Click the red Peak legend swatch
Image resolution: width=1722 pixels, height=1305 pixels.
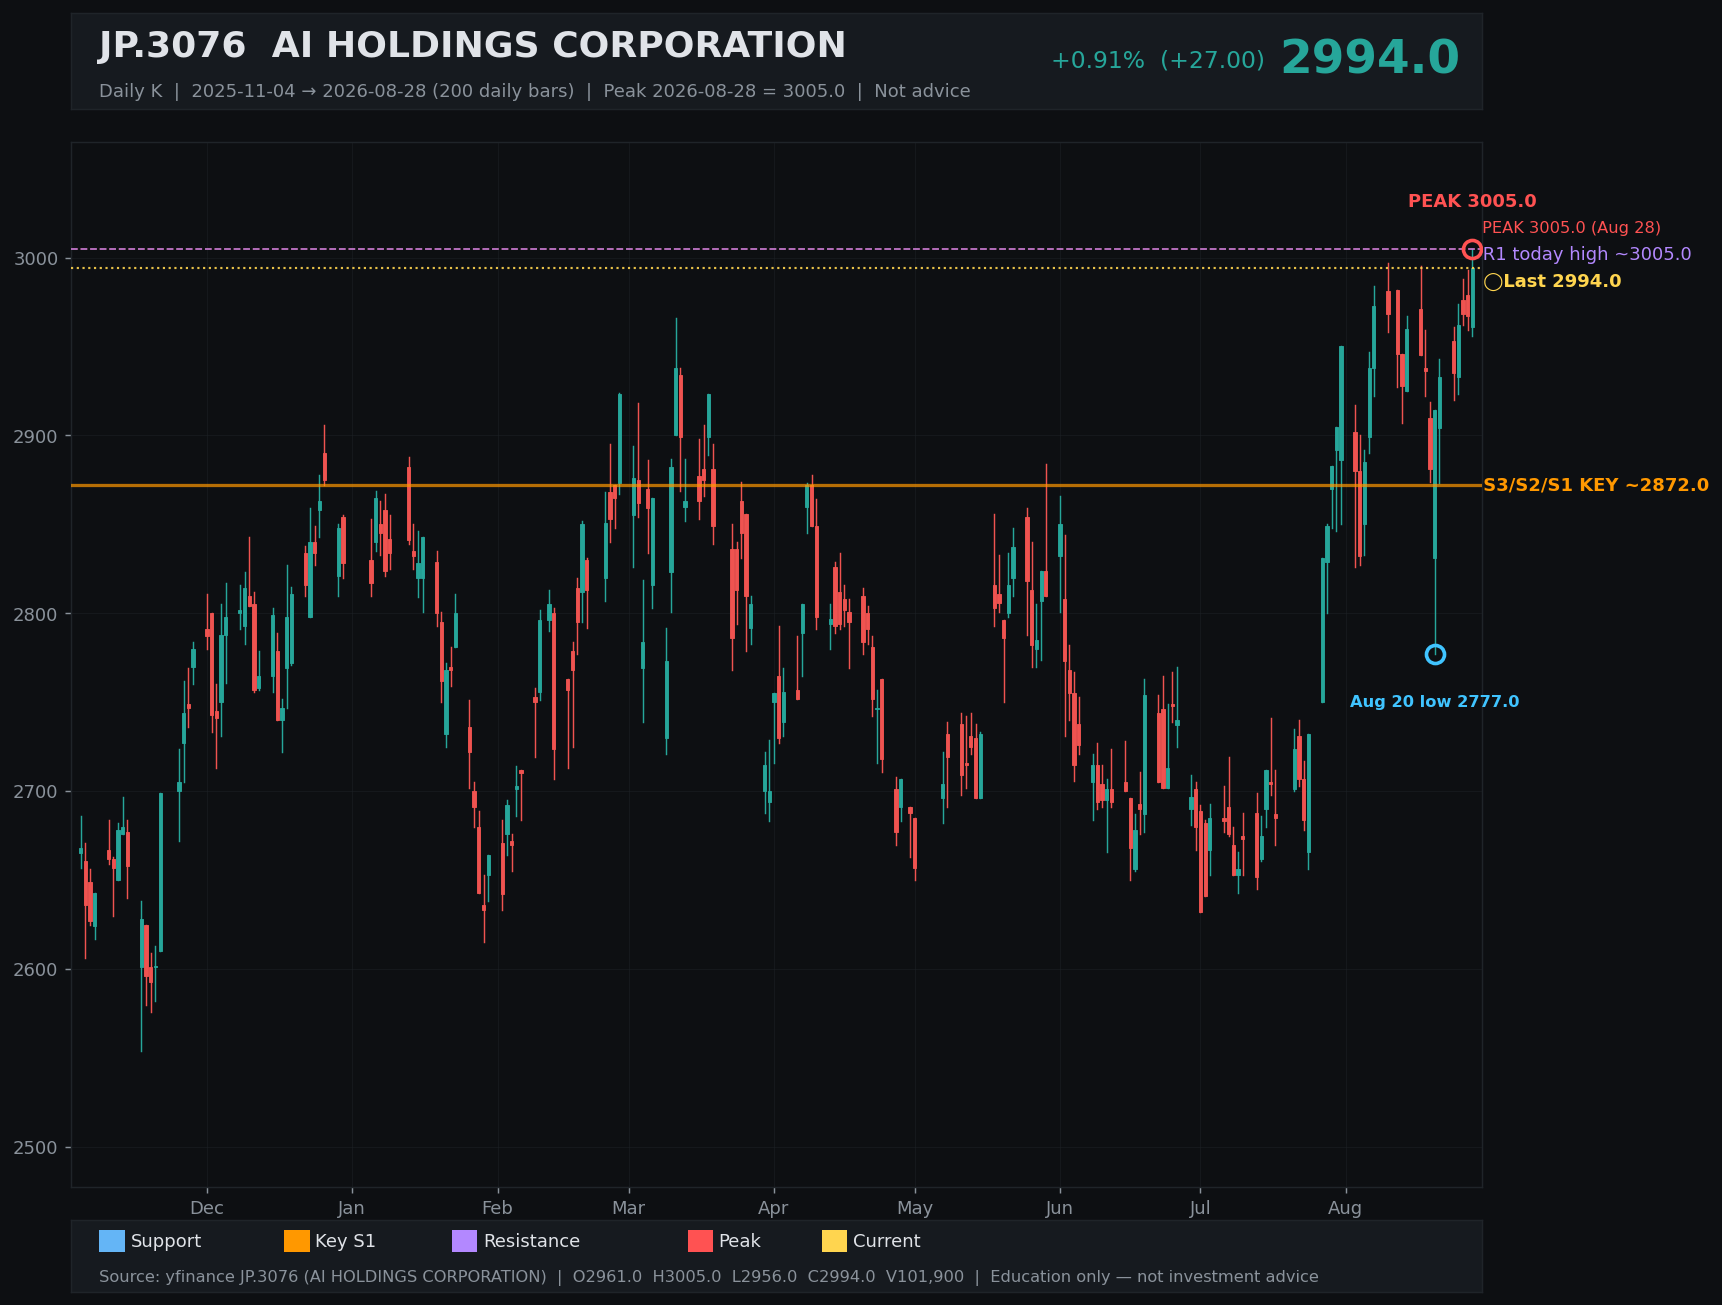pos(700,1241)
